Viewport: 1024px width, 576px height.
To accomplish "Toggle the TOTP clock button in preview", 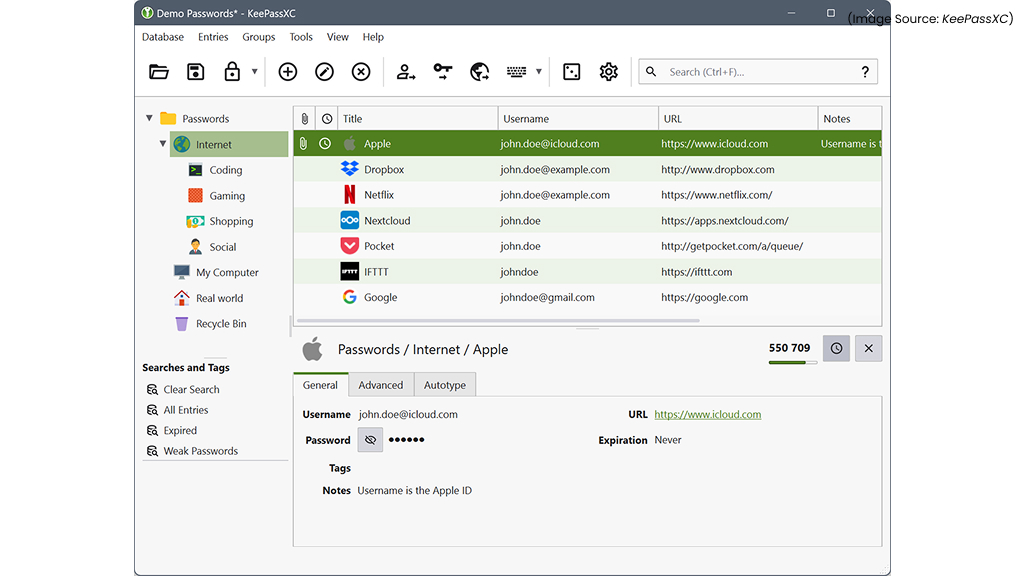I will (837, 349).
